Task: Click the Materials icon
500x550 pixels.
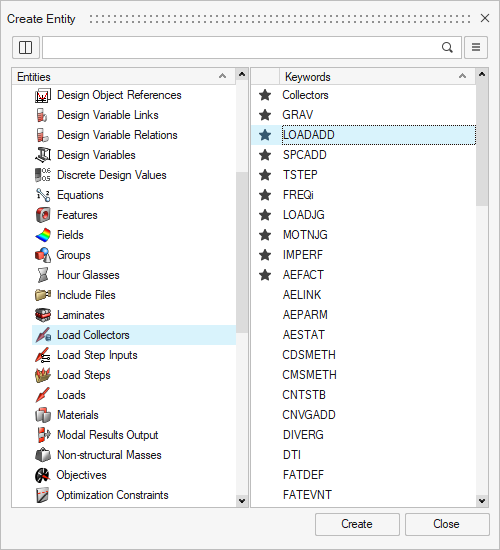Action: (x=43, y=415)
